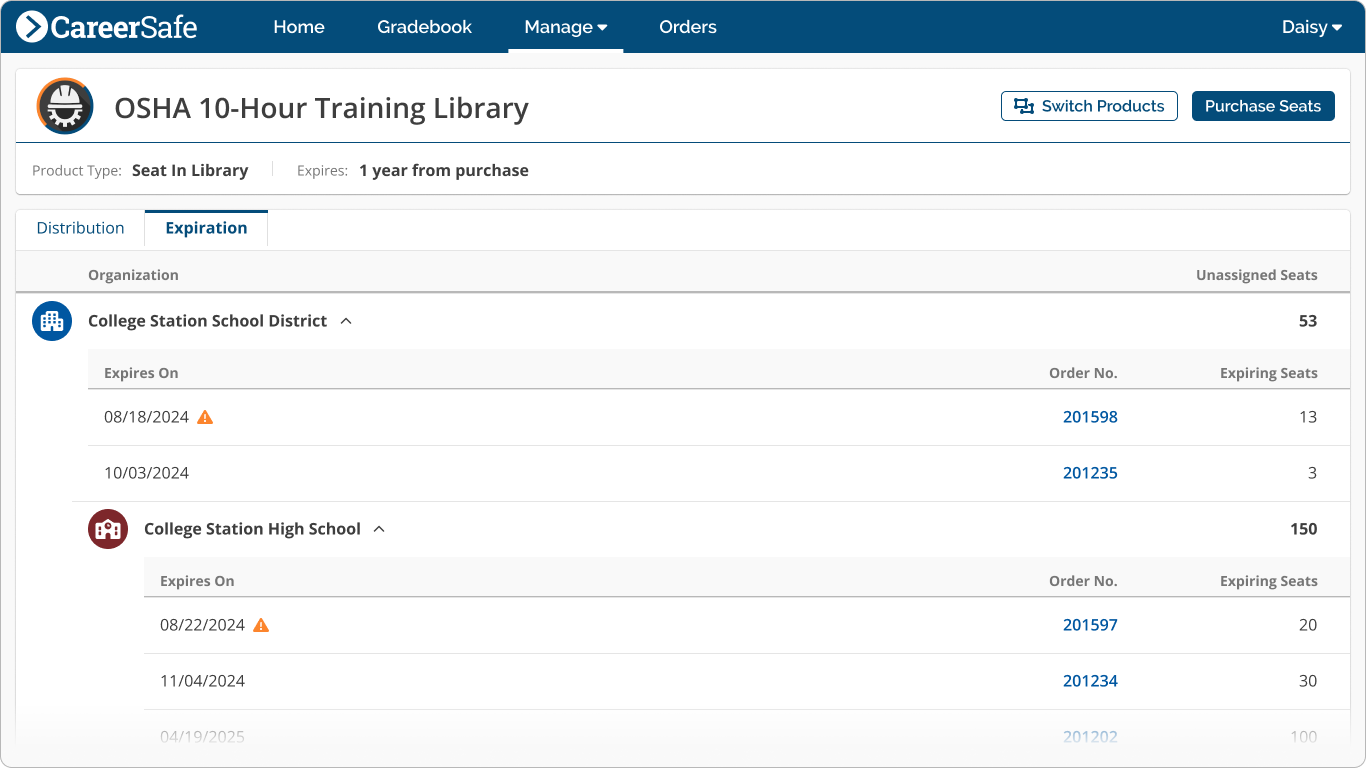The width and height of the screenshot is (1366, 768).
Task: Click the 201202 order link
Action: (x=1090, y=736)
